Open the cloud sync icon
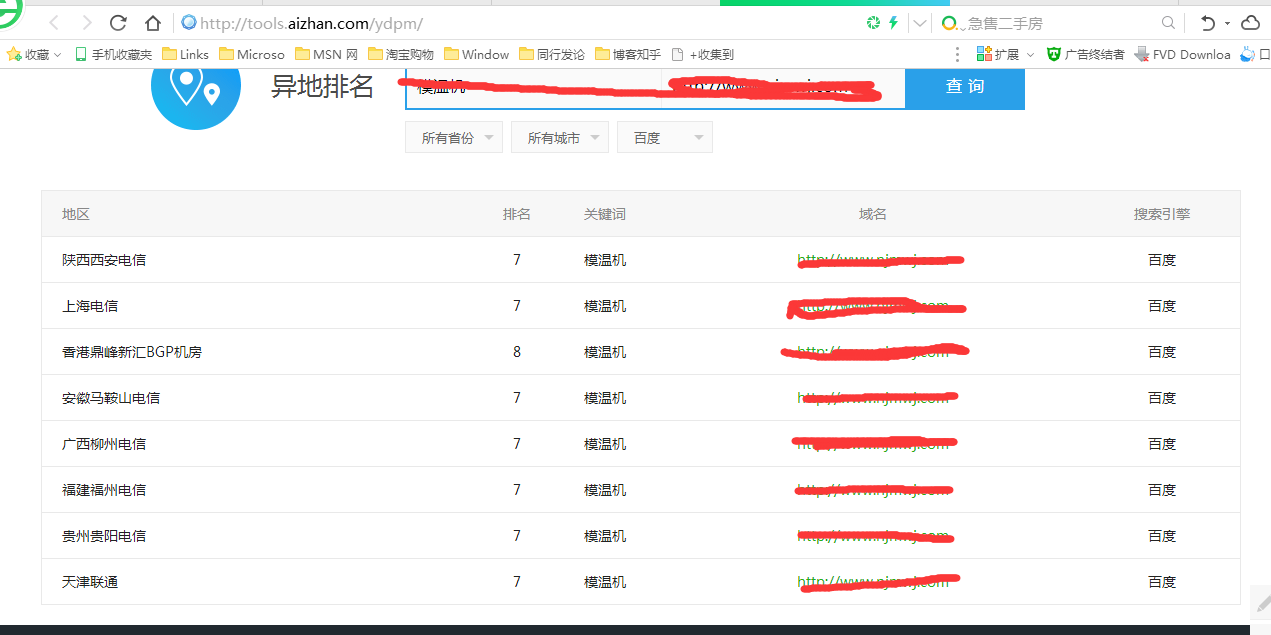This screenshot has height=635, width=1271. pos(1251,23)
